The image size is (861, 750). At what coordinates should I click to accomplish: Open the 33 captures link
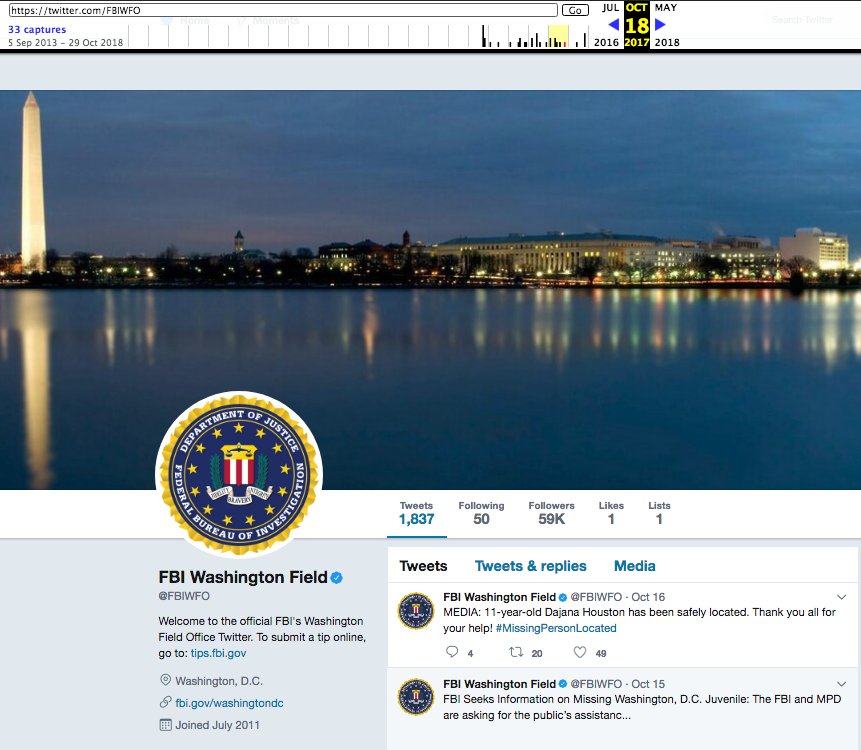[37, 30]
